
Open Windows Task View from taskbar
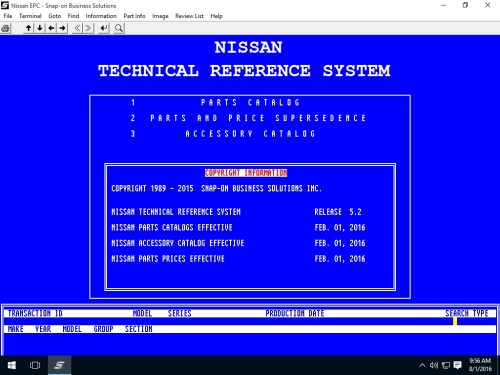click(x=35, y=365)
